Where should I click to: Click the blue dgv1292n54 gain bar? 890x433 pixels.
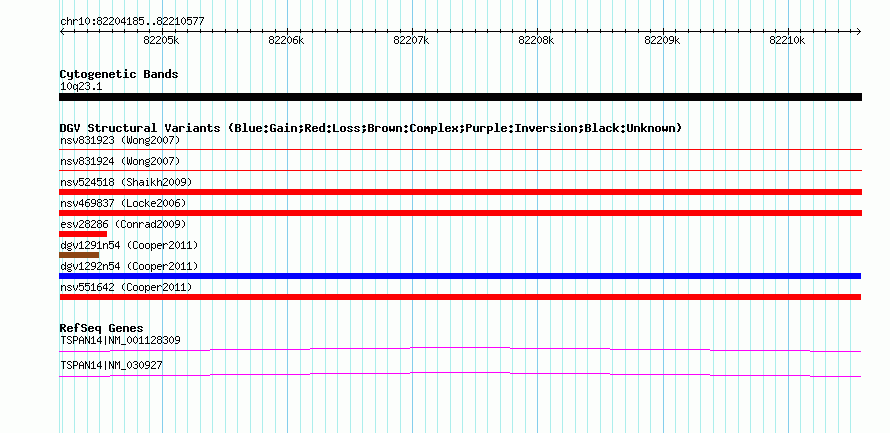(460, 276)
